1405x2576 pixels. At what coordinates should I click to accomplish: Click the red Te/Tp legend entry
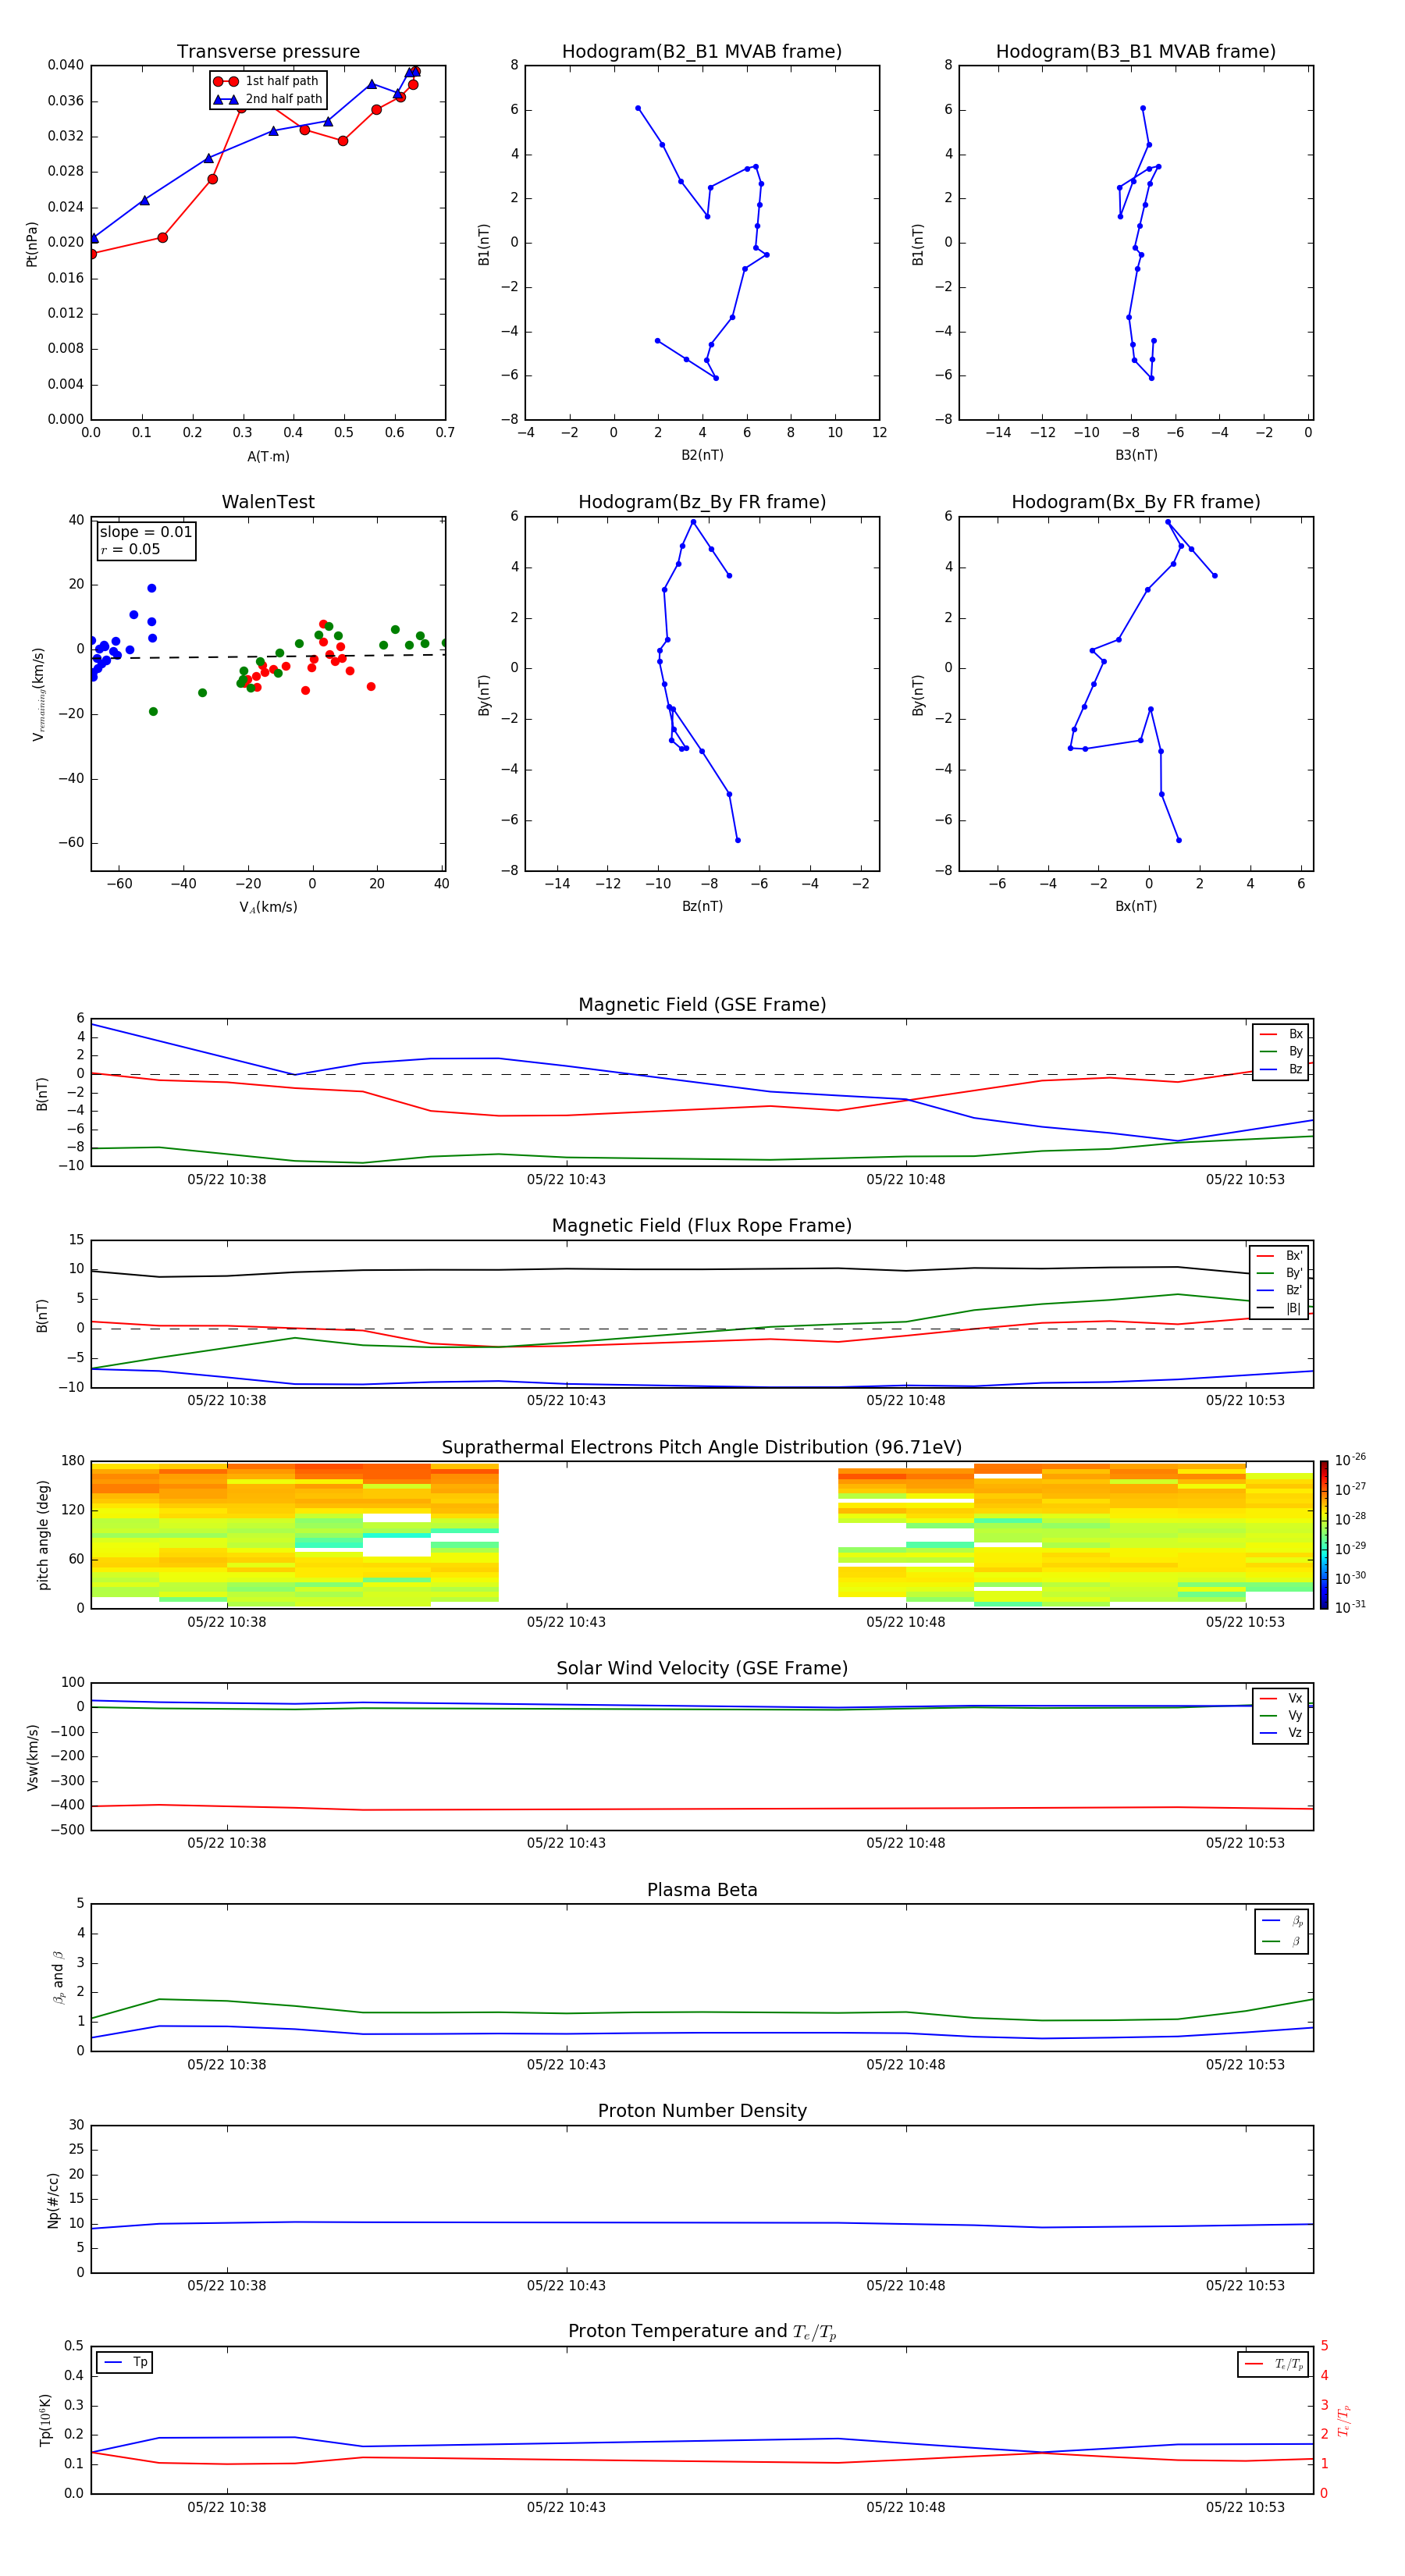click(x=1273, y=2365)
